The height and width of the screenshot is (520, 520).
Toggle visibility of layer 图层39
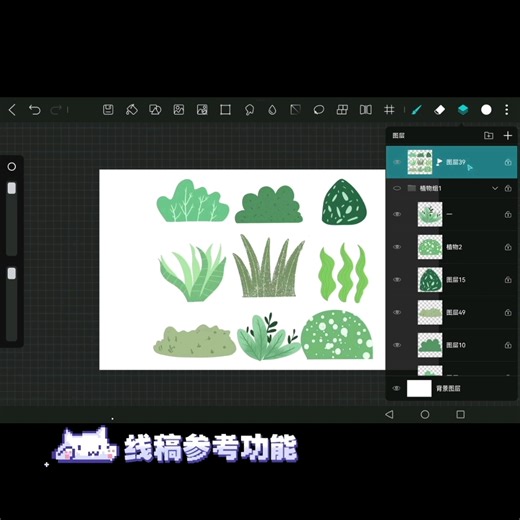pyautogui.click(x=397, y=162)
